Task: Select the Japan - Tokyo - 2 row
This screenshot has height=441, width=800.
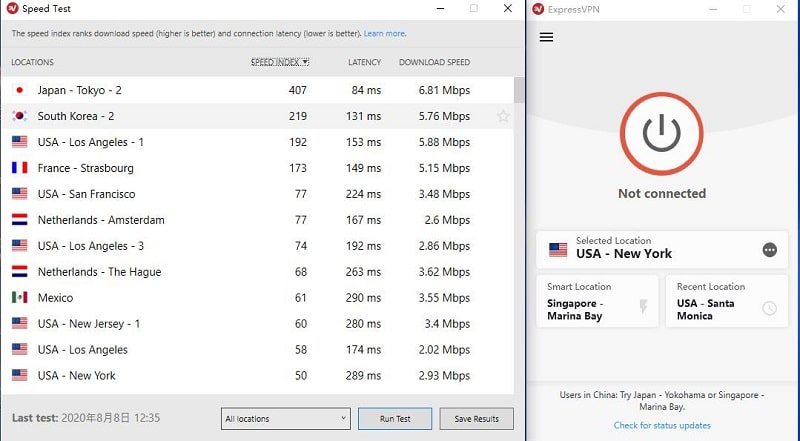Action: pos(257,90)
